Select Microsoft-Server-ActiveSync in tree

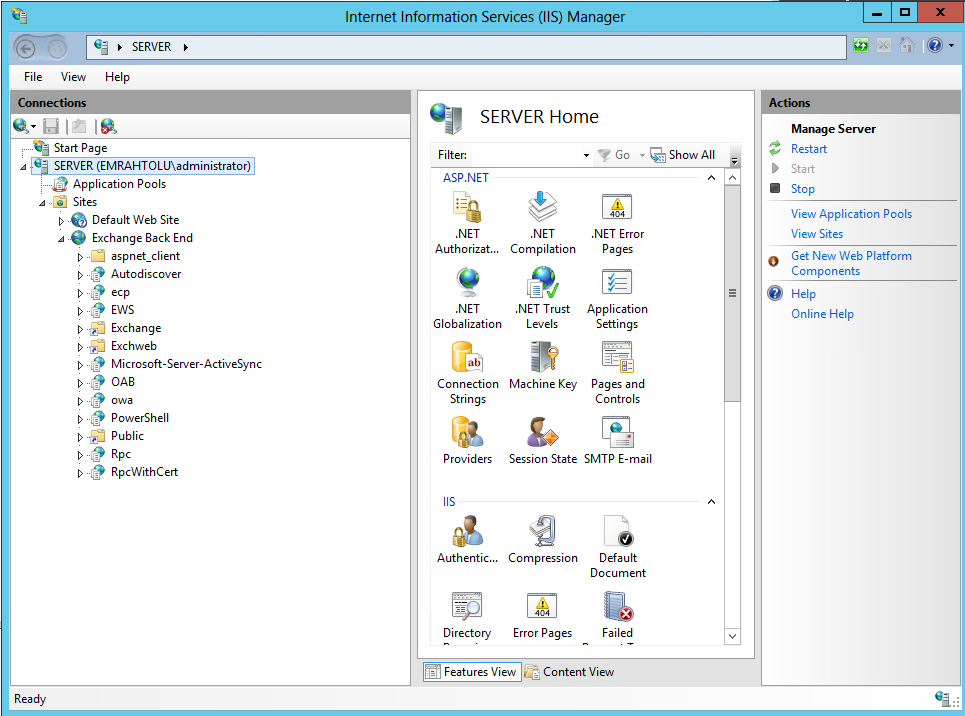tap(186, 364)
